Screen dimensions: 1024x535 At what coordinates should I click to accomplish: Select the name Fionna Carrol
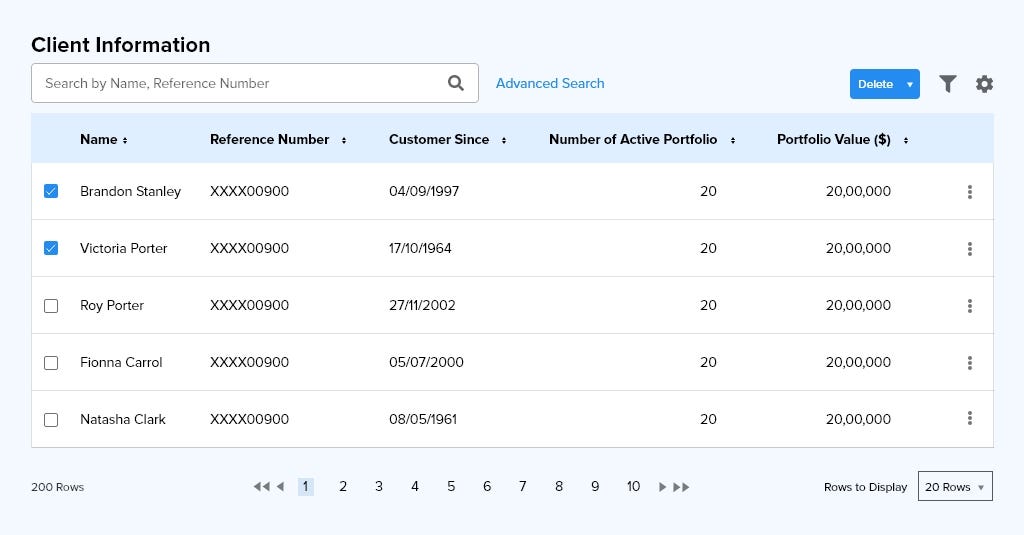[x=121, y=363]
